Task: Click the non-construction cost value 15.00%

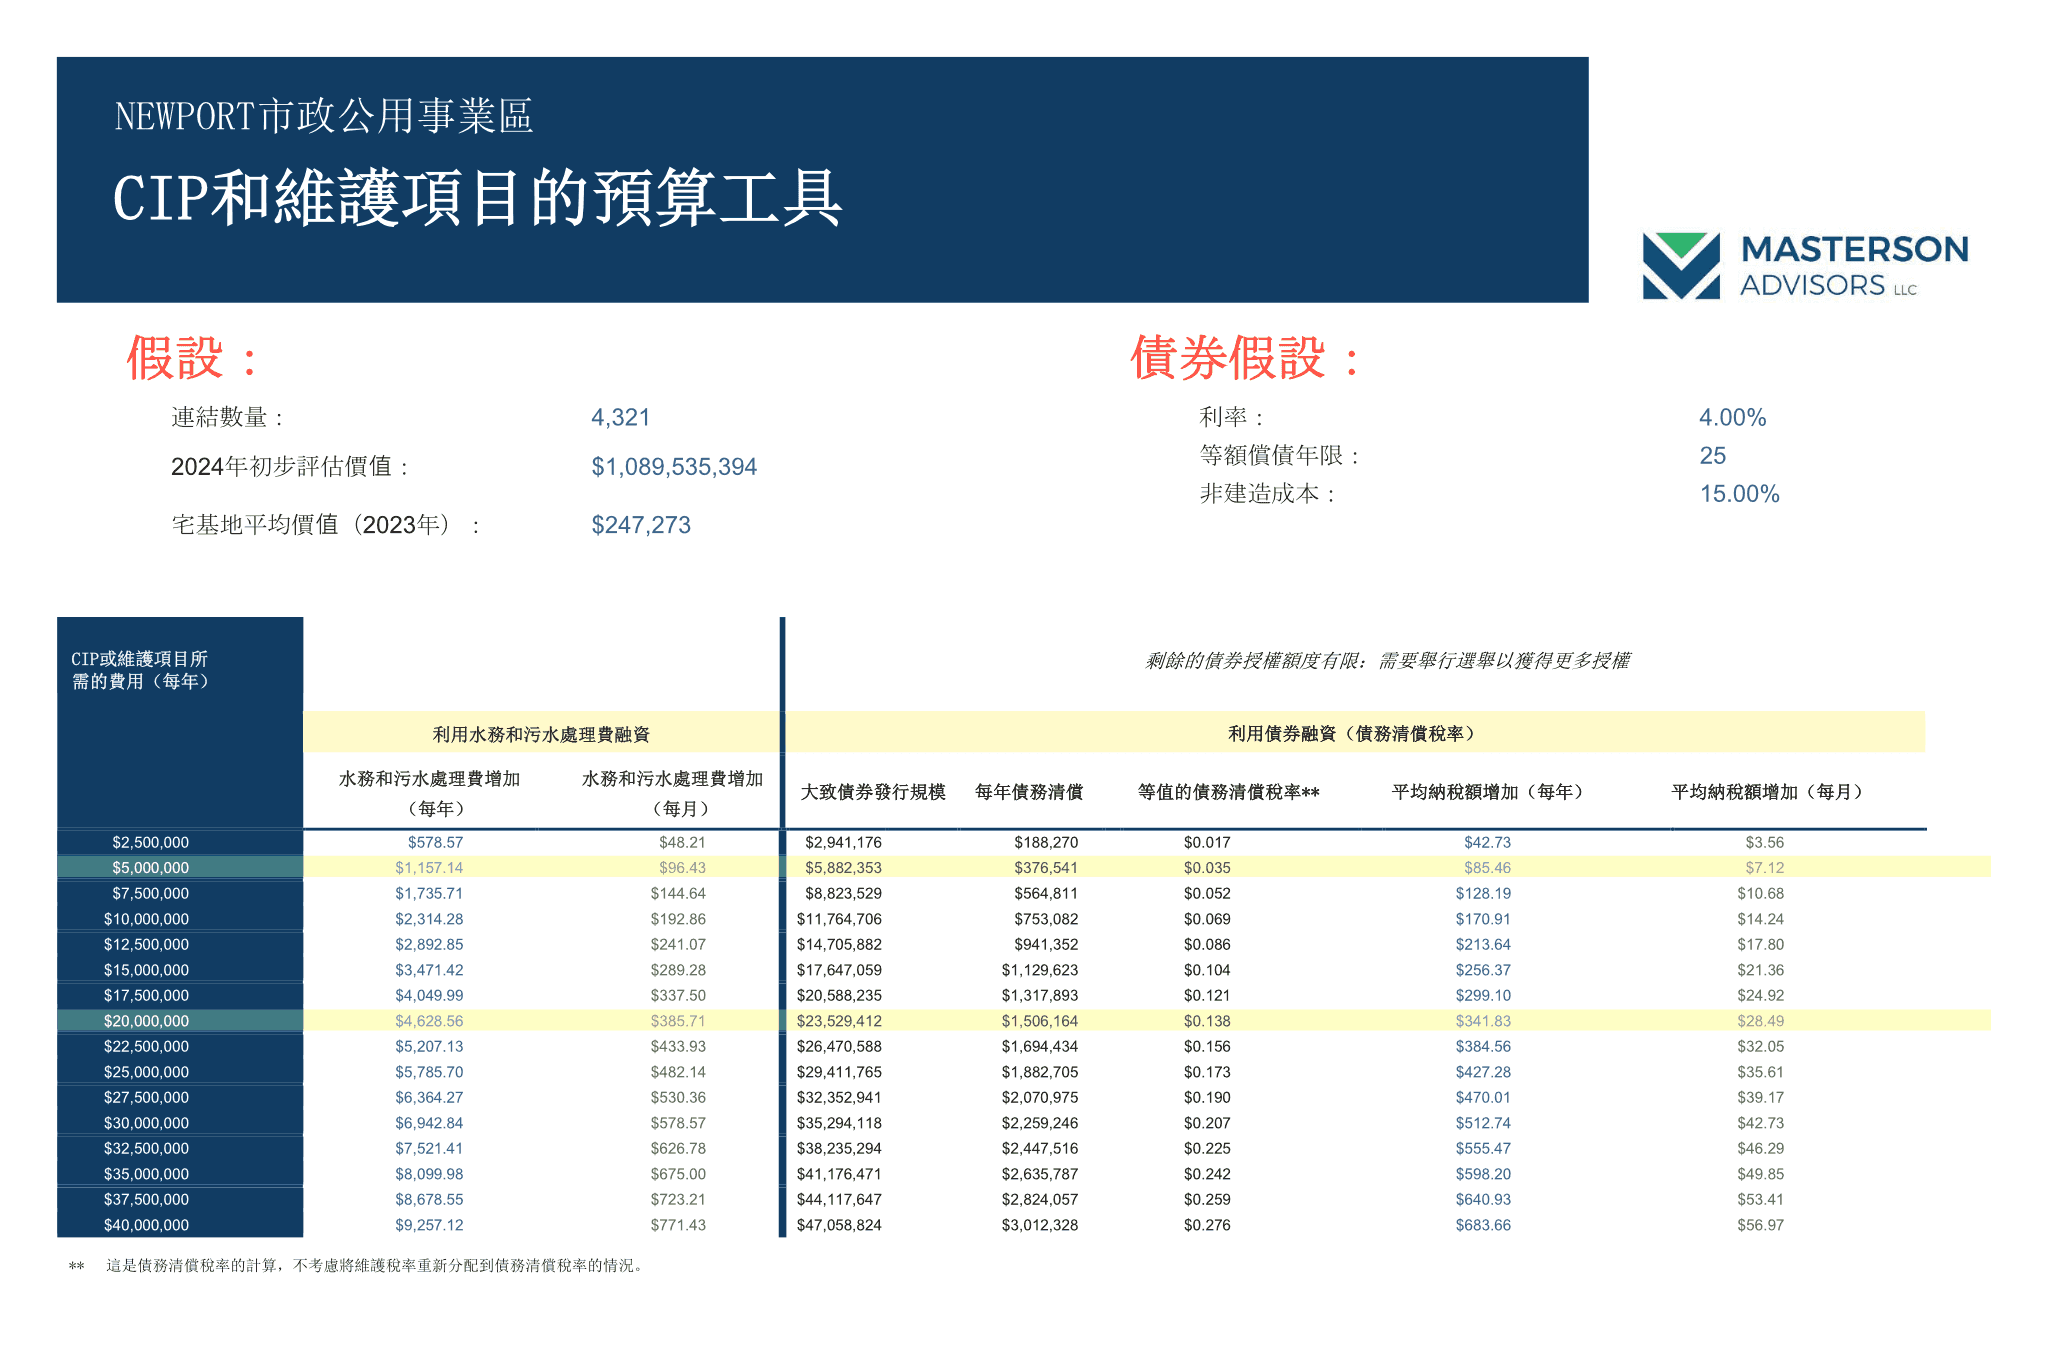Action: coord(1739,494)
